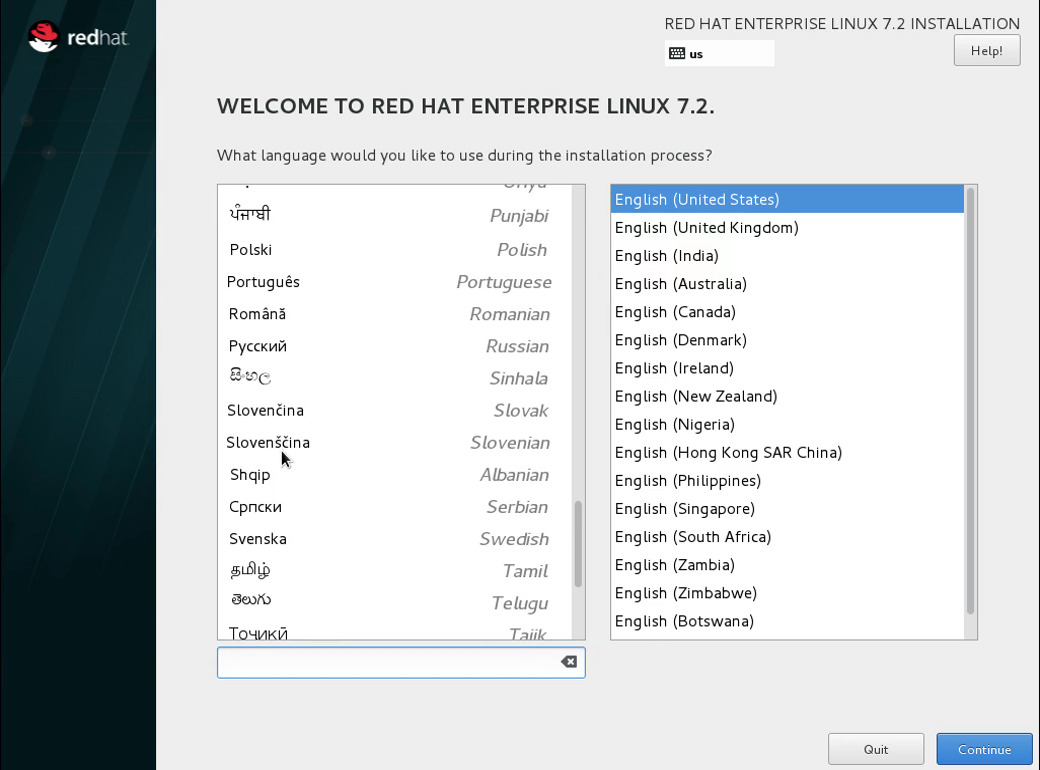Select Tajik language row
The width and height of the screenshot is (1040, 770).
point(395,631)
